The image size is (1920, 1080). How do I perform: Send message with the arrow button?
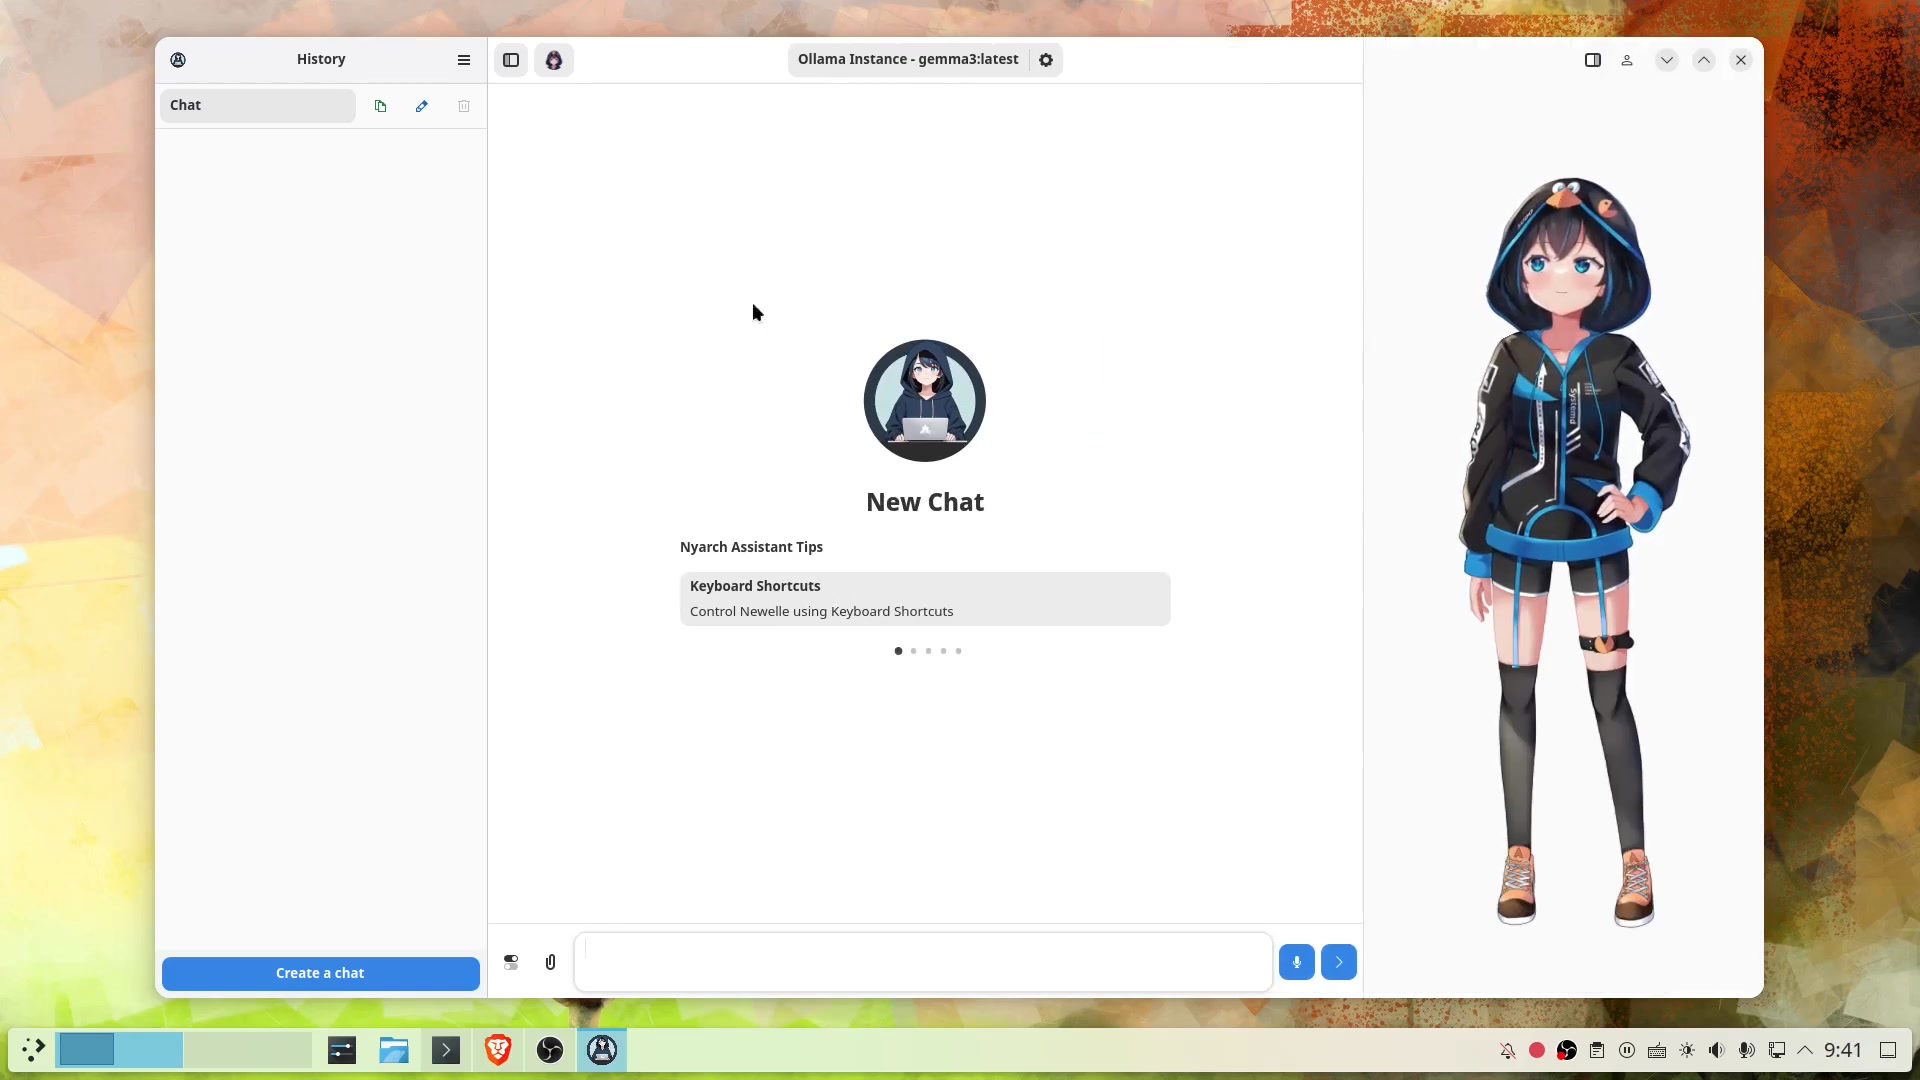pyautogui.click(x=1339, y=962)
